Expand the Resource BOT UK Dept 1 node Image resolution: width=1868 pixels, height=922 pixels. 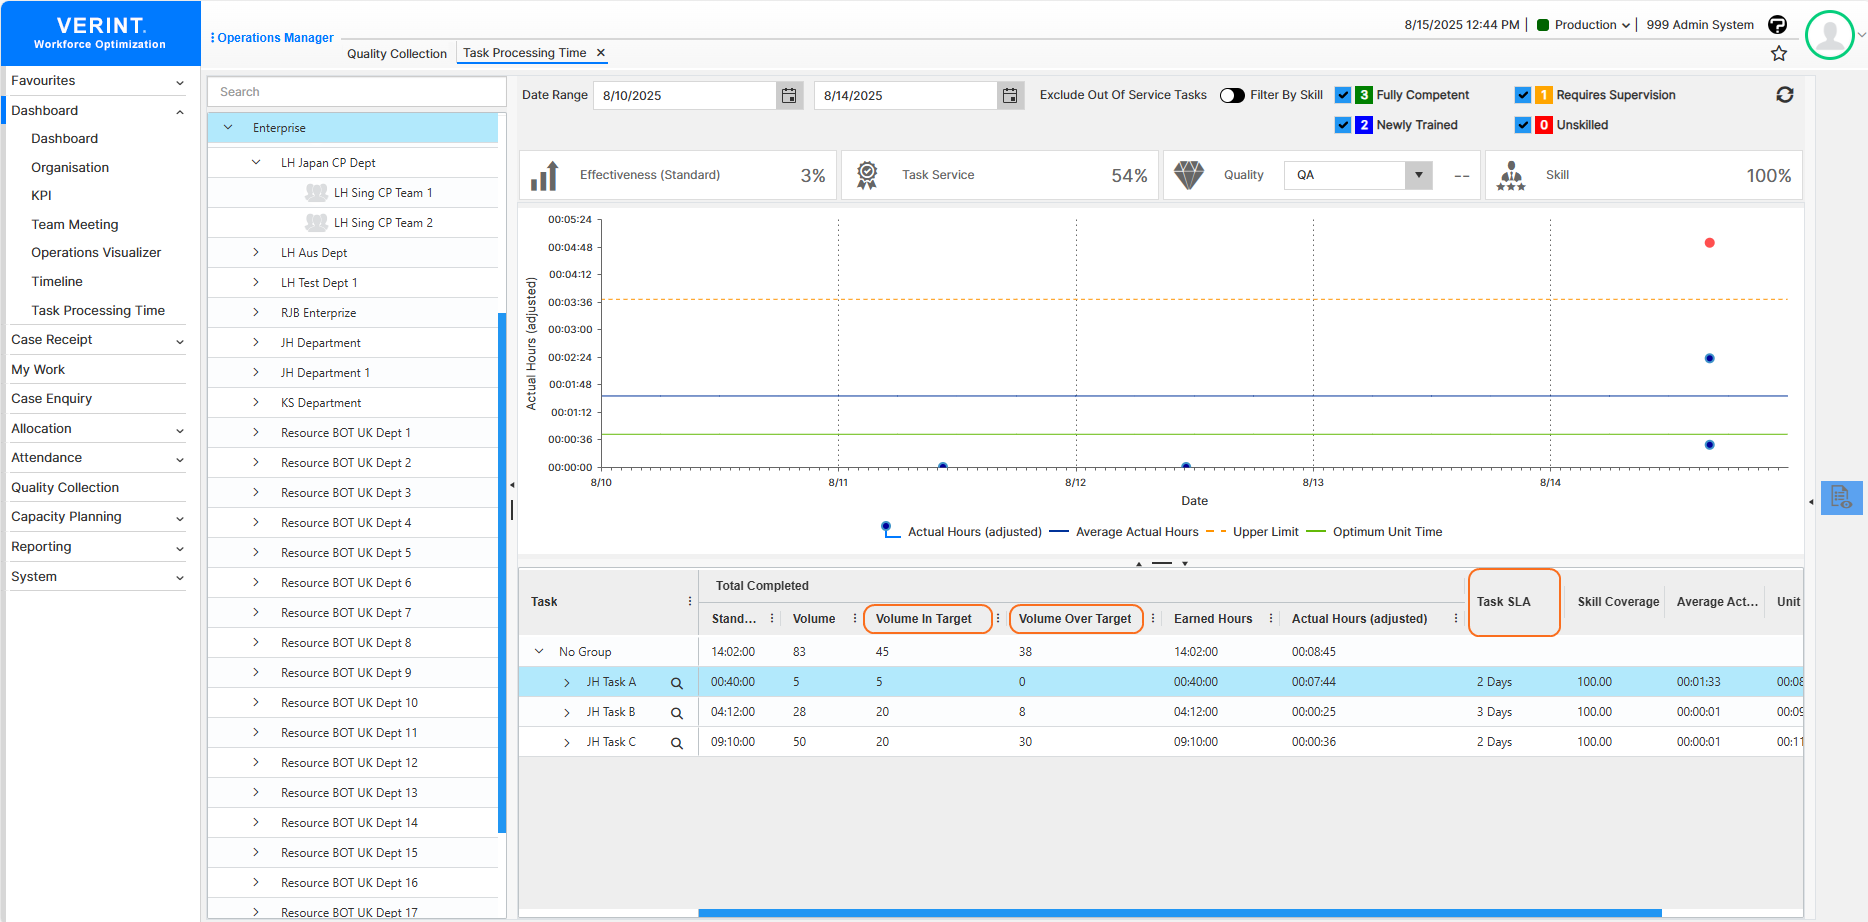point(256,432)
